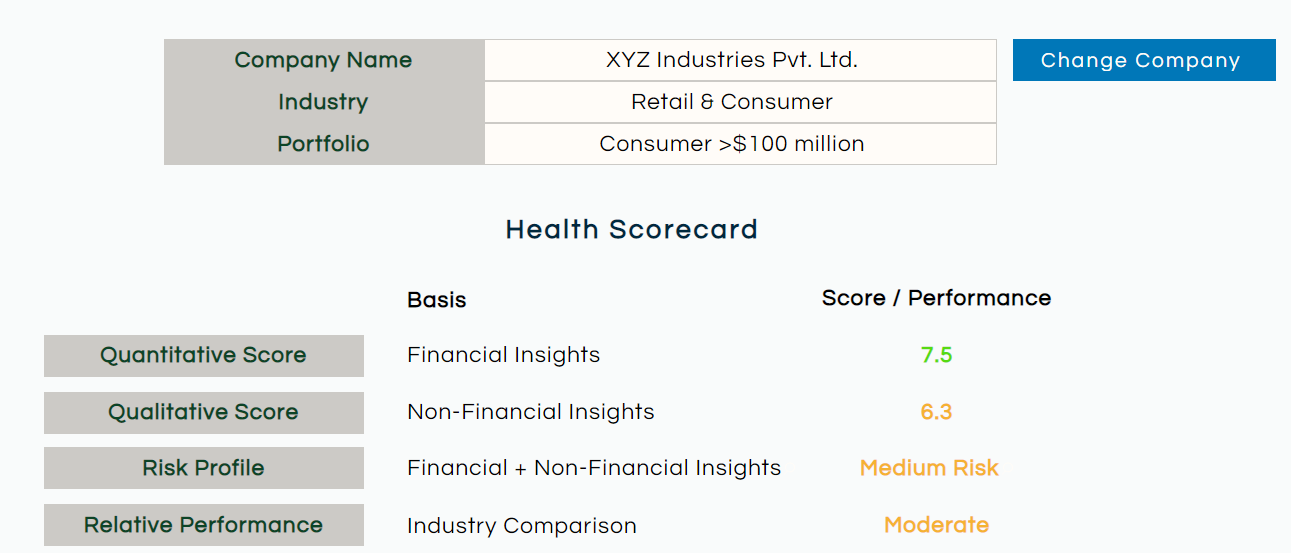Click the Retail & Consumer industry field
The height and width of the screenshot is (553, 1291).
pyautogui.click(x=740, y=102)
